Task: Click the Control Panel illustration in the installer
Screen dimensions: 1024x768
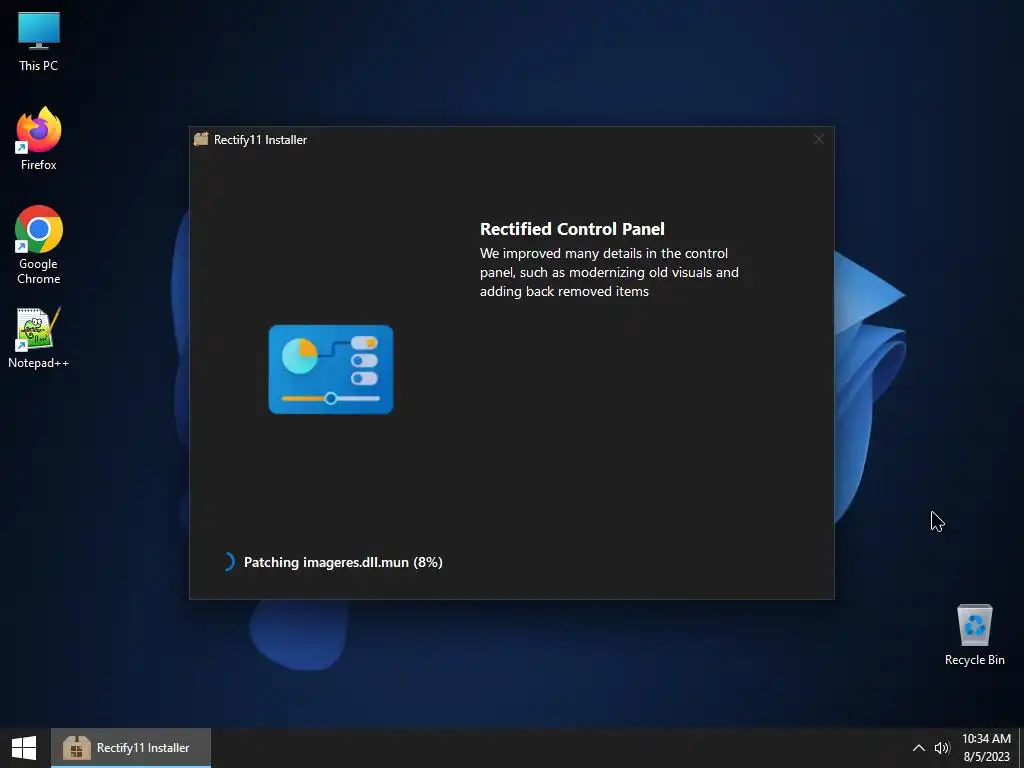Action: point(331,370)
